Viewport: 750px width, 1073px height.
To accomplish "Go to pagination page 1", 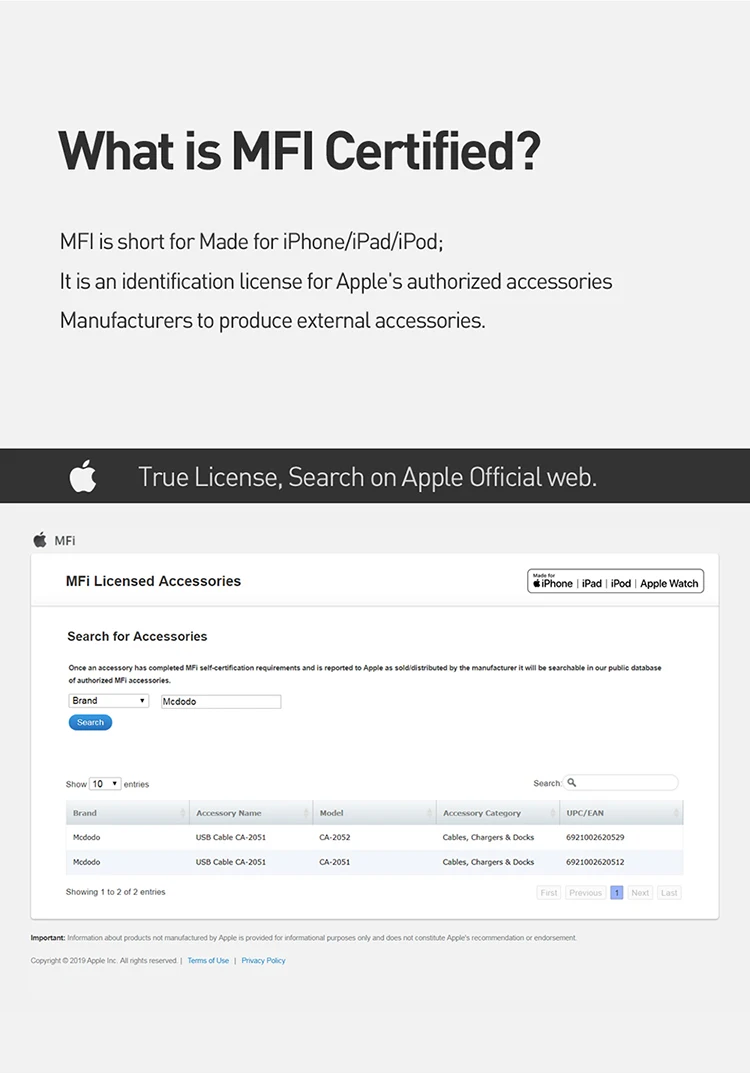I will click(617, 892).
